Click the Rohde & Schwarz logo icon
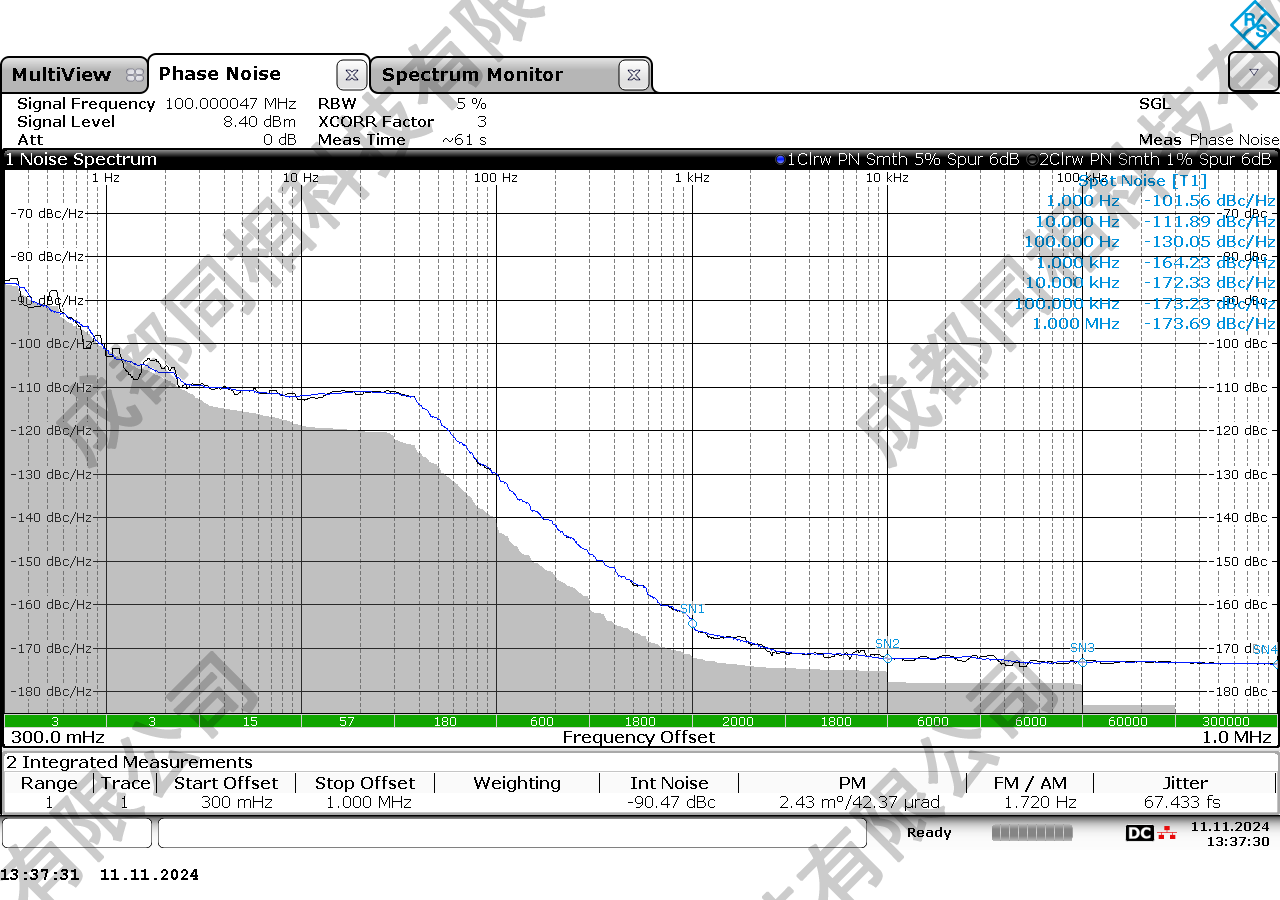 1254,25
